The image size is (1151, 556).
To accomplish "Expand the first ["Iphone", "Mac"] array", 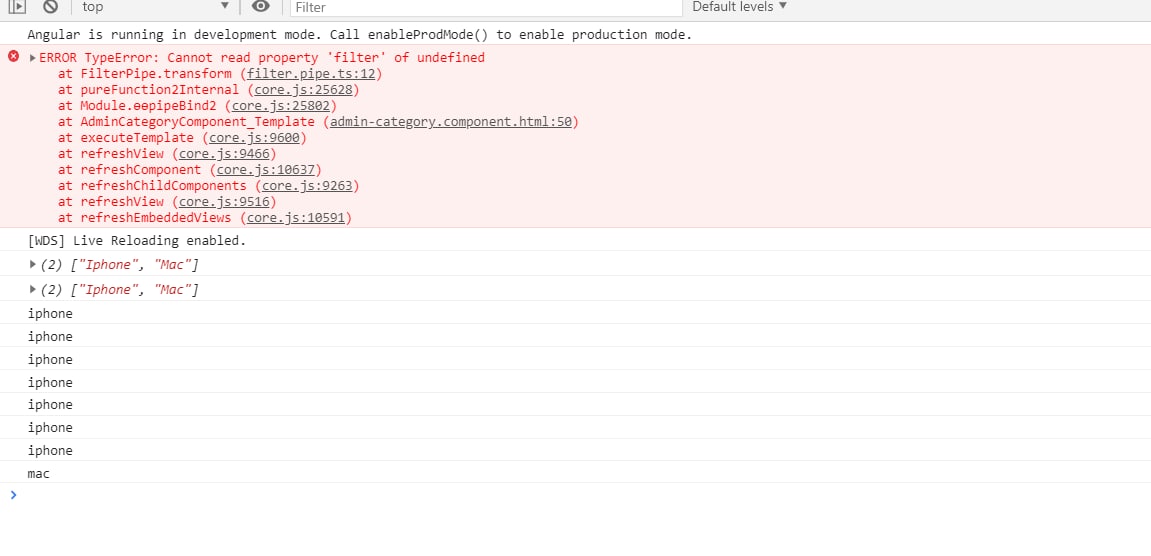I will (33, 265).
